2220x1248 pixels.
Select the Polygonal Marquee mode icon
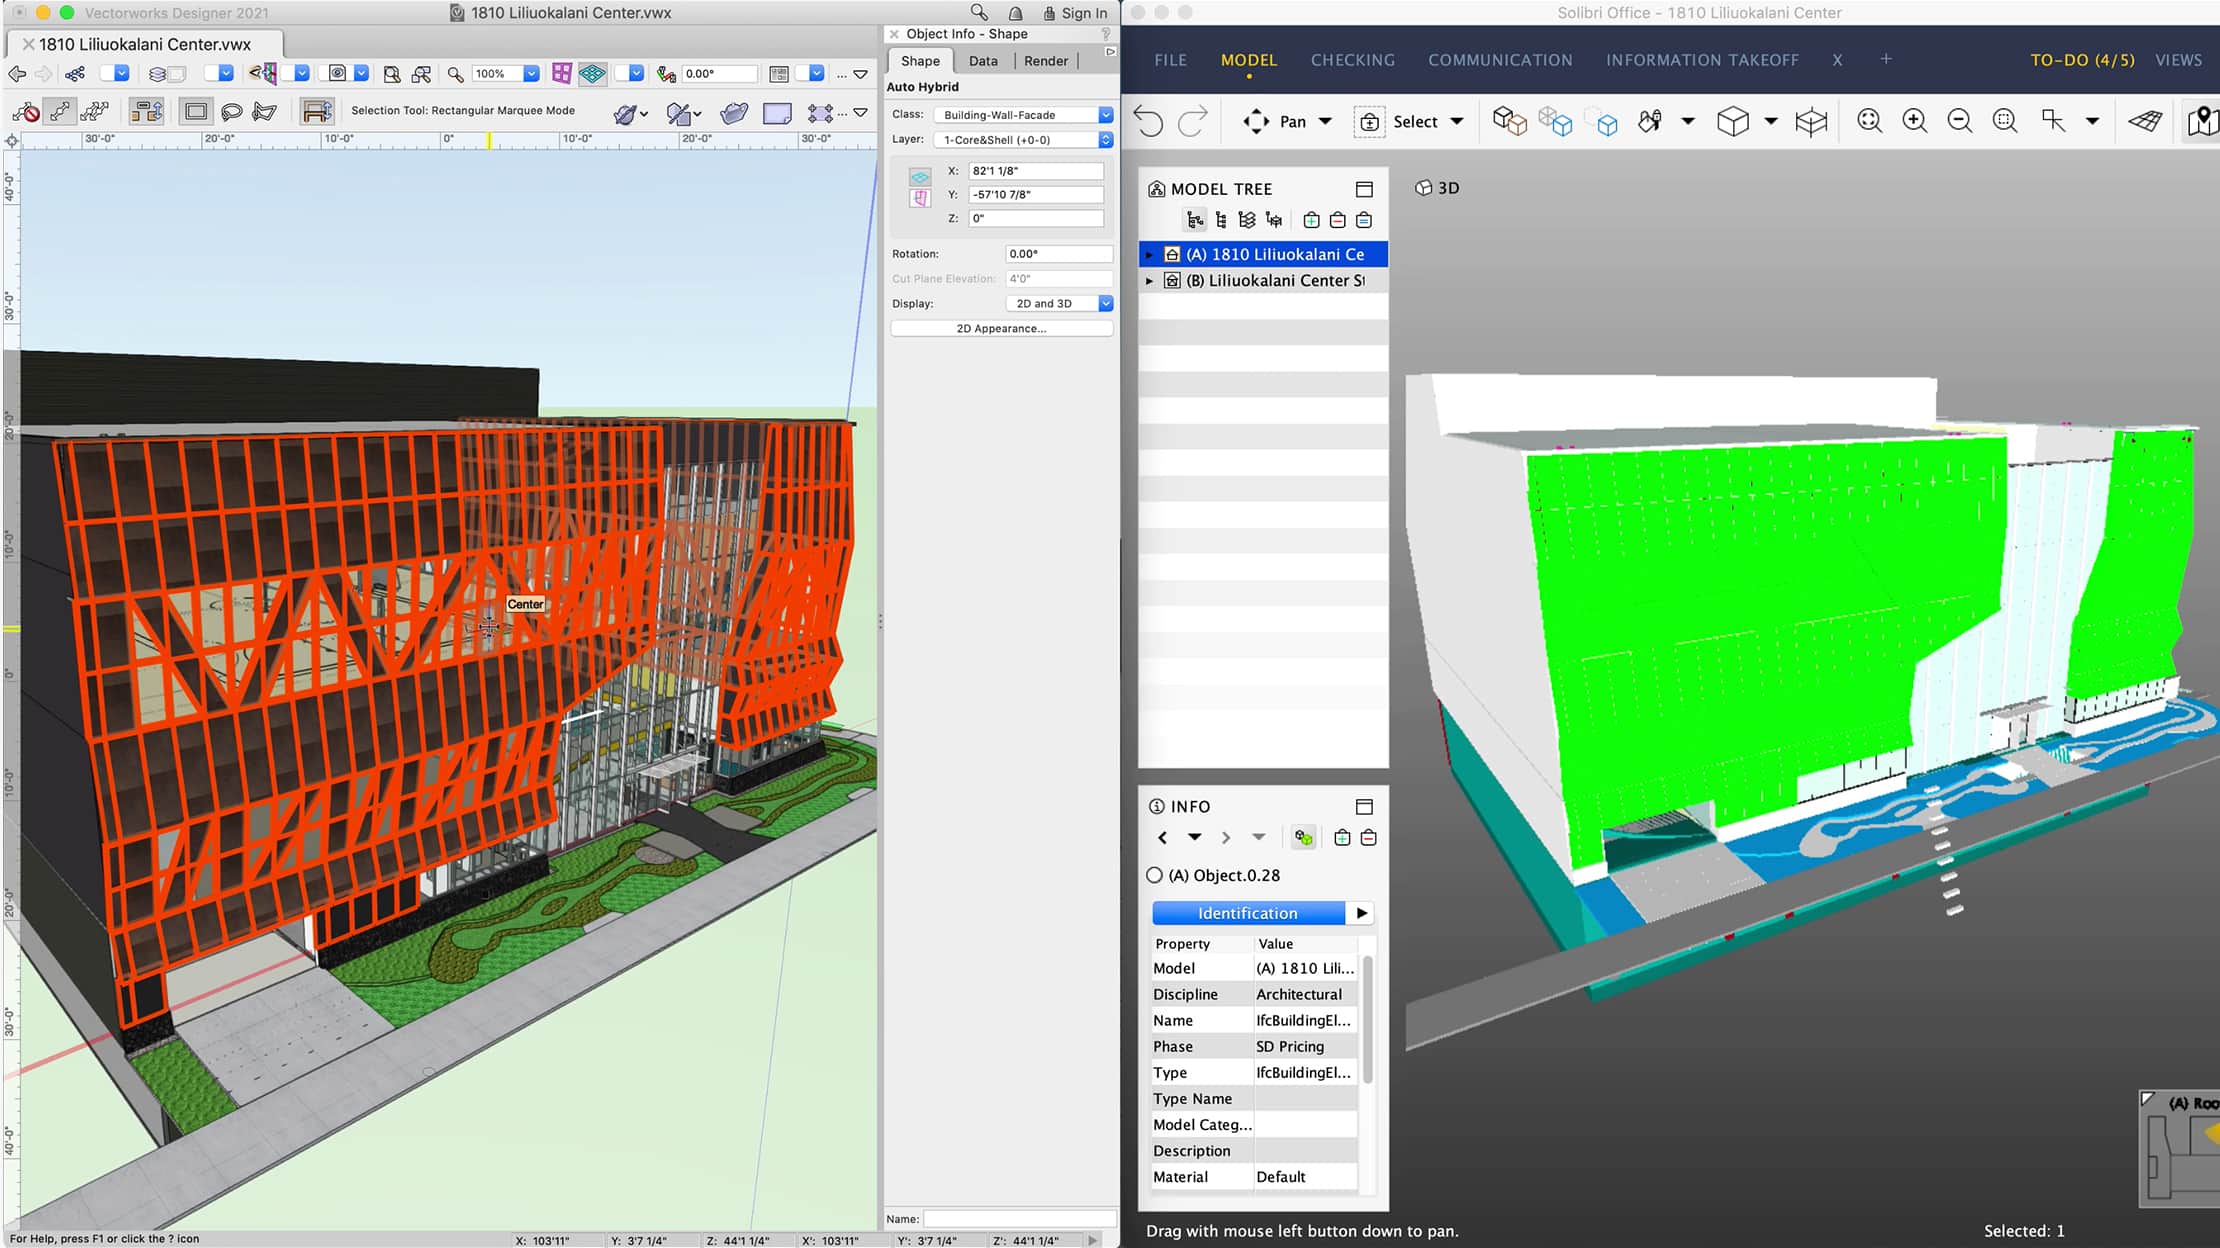[265, 111]
